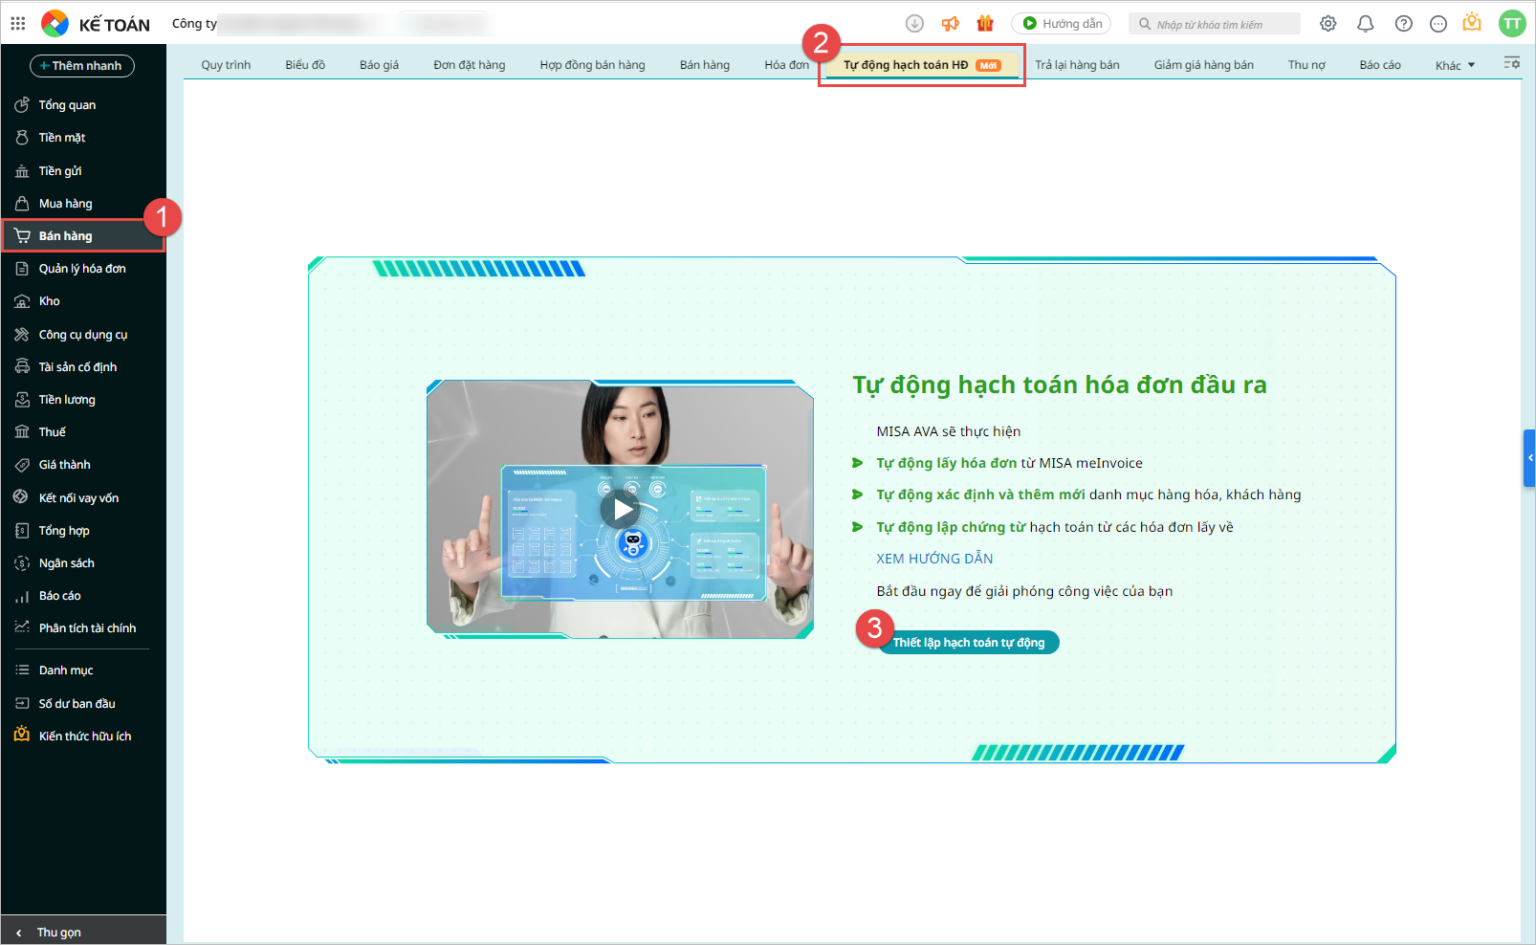
Task: Click the TT user avatar
Action: [1512, 23]
